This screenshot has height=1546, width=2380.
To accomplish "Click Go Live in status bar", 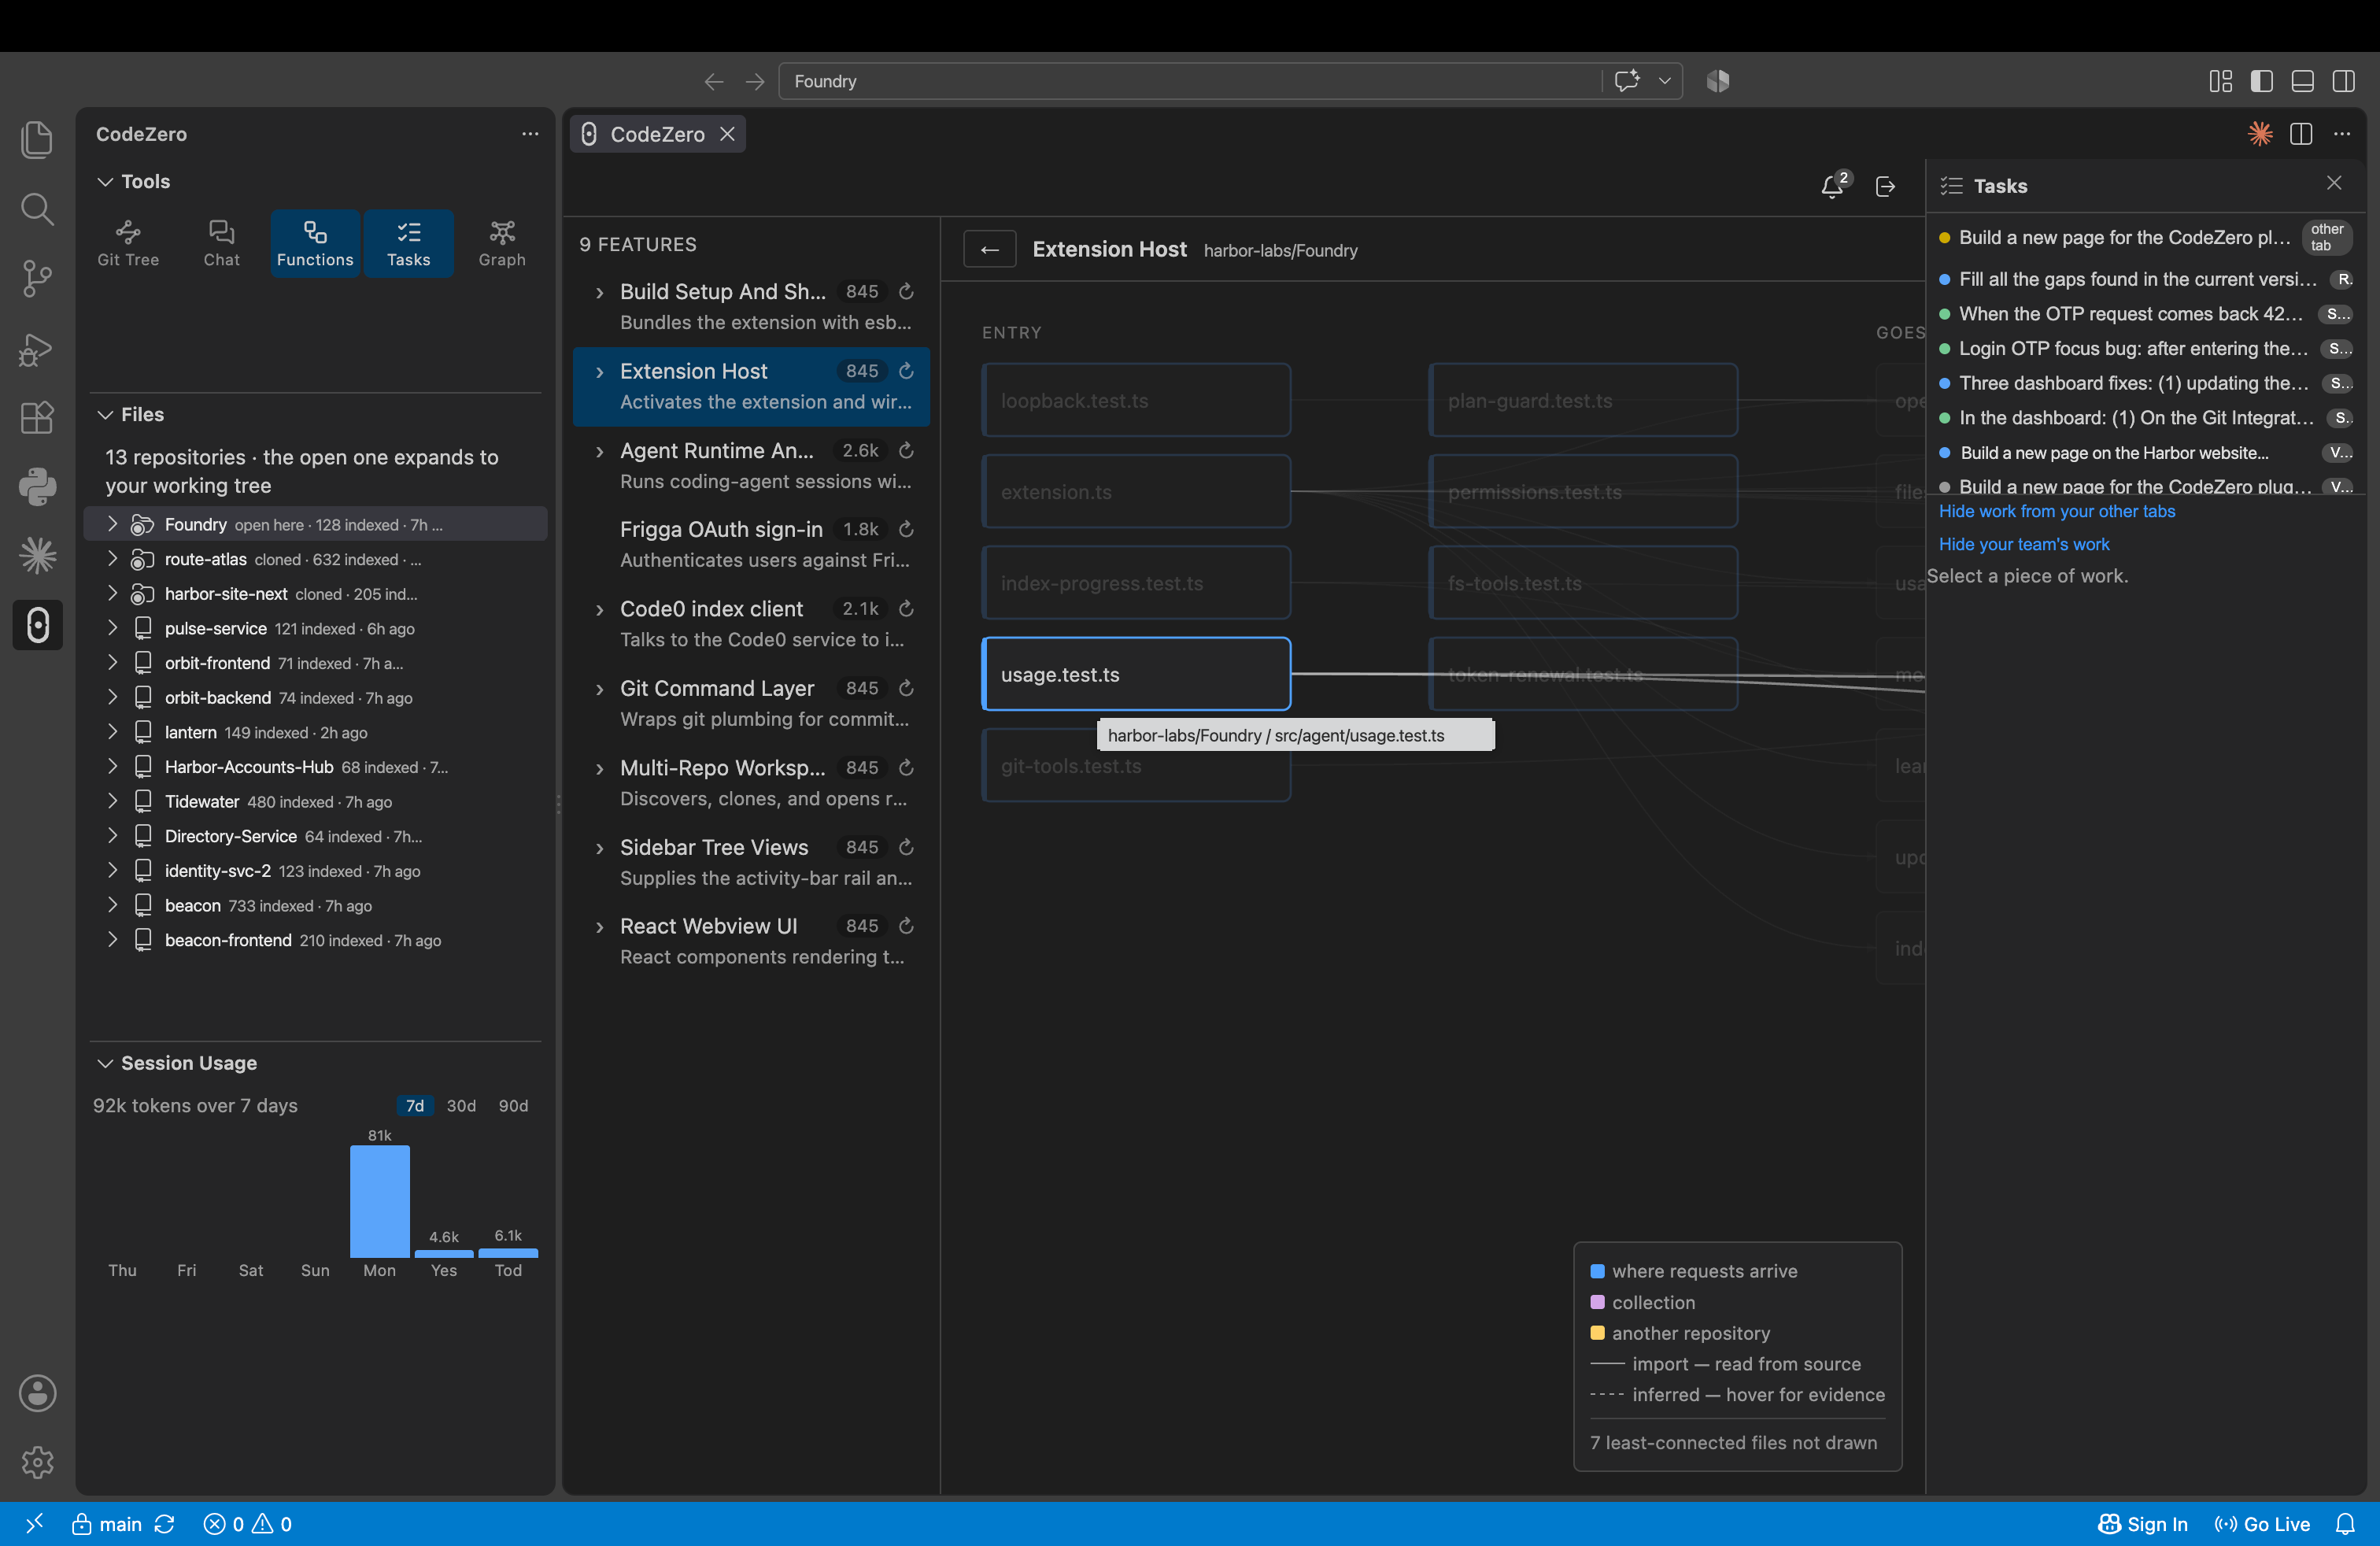I will (x=2262, y=1523).
